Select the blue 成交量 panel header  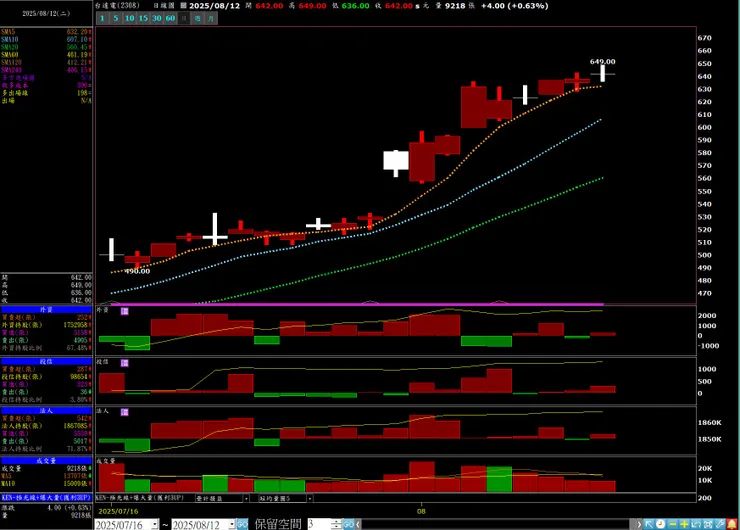pyautogui.click(x=46, y=461)
